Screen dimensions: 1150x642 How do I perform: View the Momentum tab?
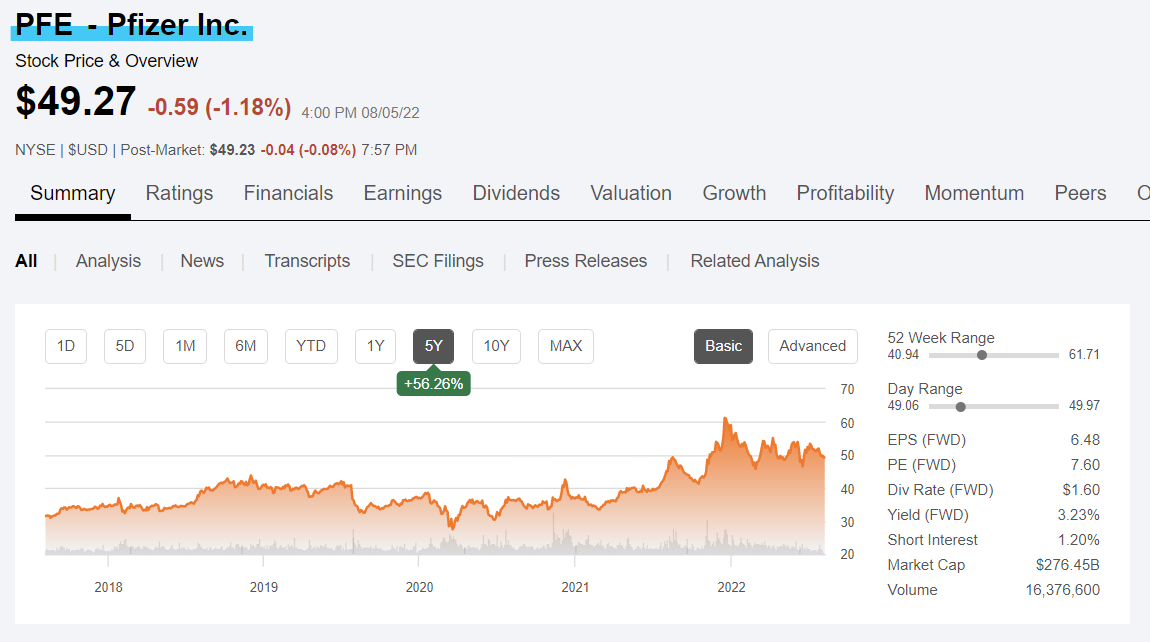pos(974,193)
